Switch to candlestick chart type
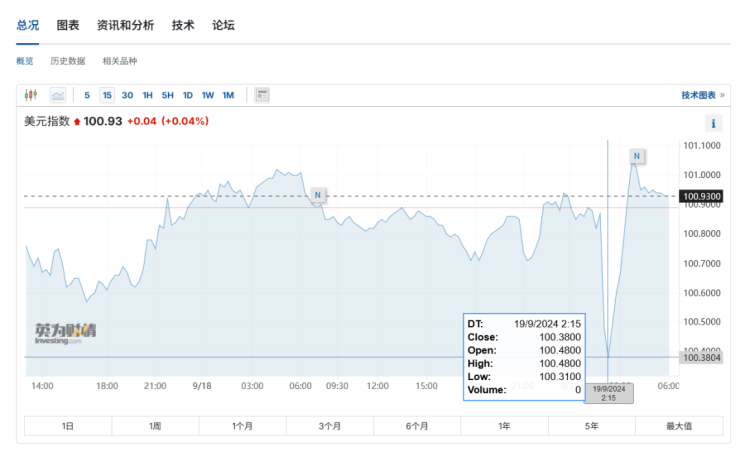Viewport: 740px width, 452px height. [x=31, y=95]
